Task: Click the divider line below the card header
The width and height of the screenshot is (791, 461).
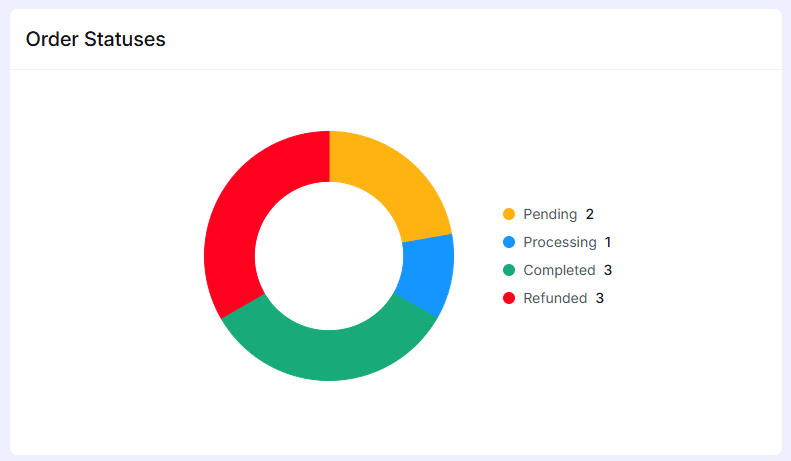Action: pos(395,70)
